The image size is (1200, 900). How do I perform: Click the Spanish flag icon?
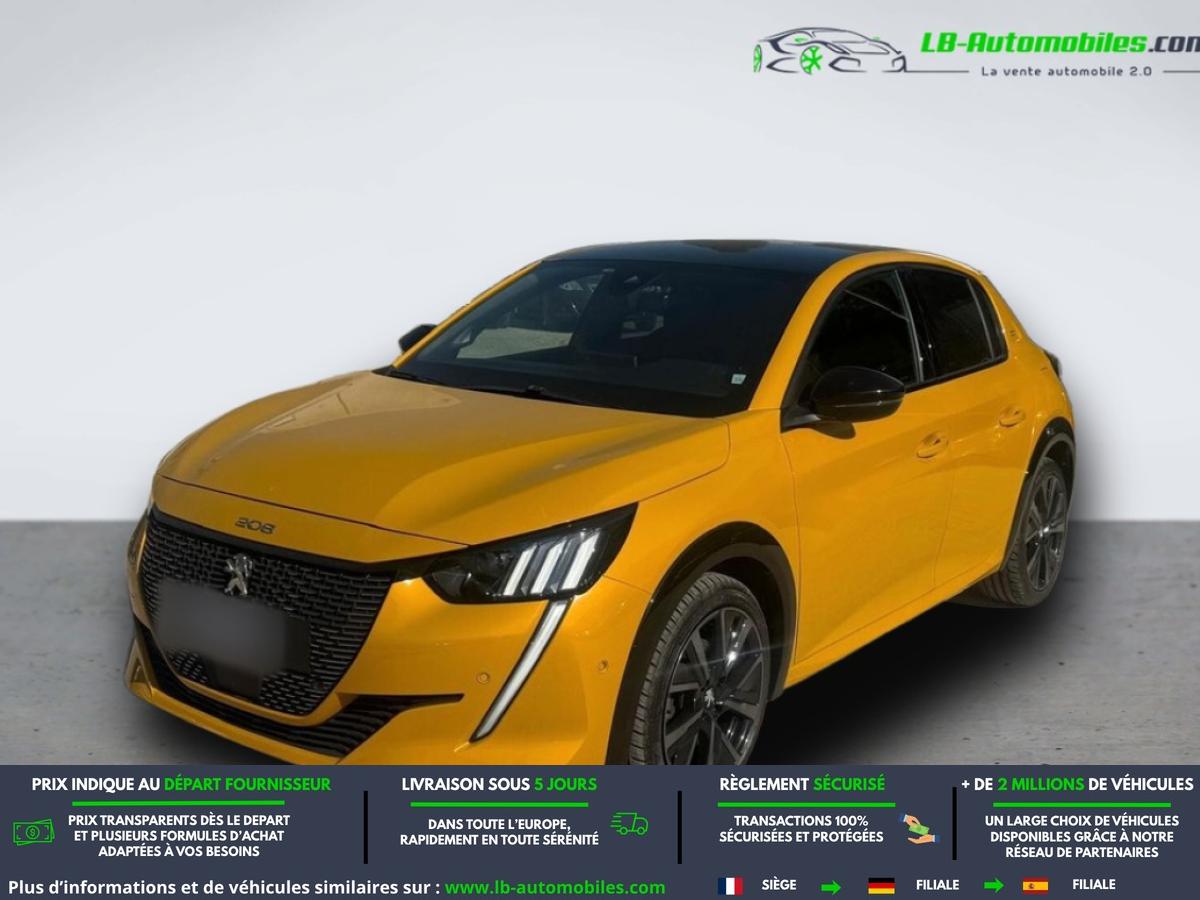(1035, 885)
